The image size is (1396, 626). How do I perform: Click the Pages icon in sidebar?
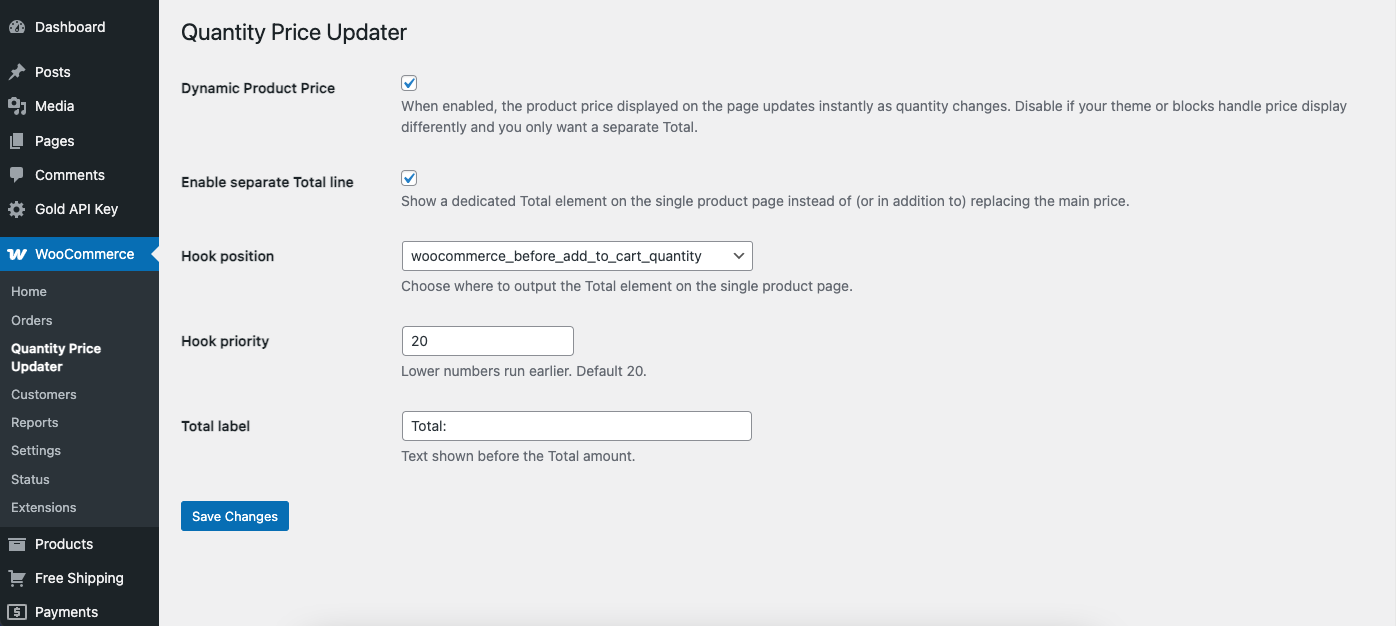click(17, 141)
